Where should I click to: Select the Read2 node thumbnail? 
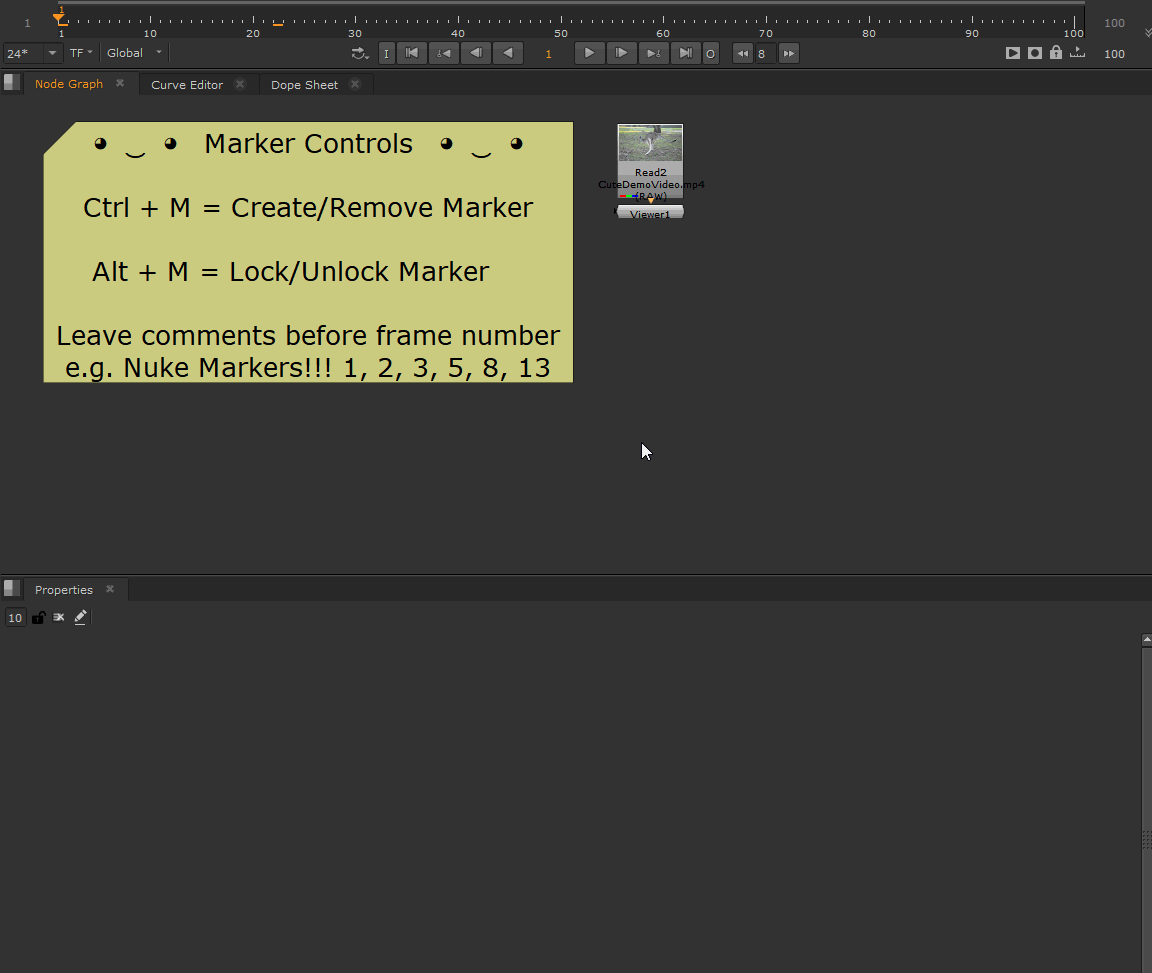tap(650, 144)
